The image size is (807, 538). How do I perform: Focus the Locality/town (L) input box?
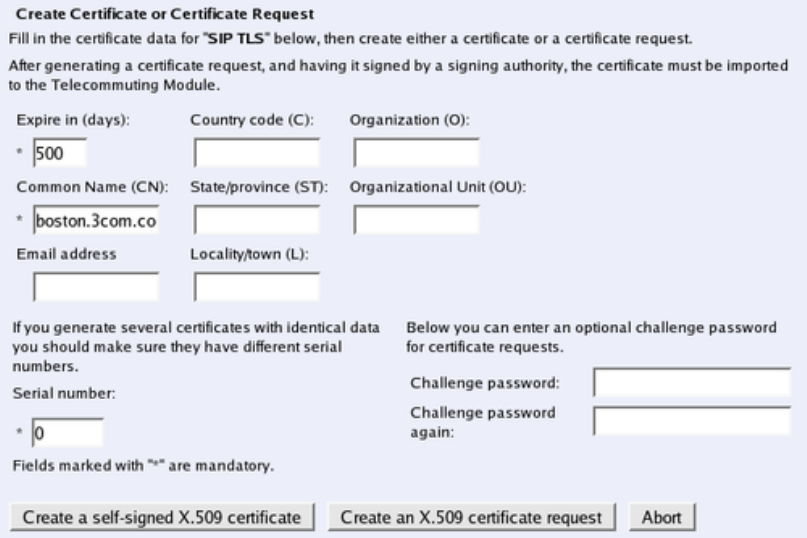[257, 287]
